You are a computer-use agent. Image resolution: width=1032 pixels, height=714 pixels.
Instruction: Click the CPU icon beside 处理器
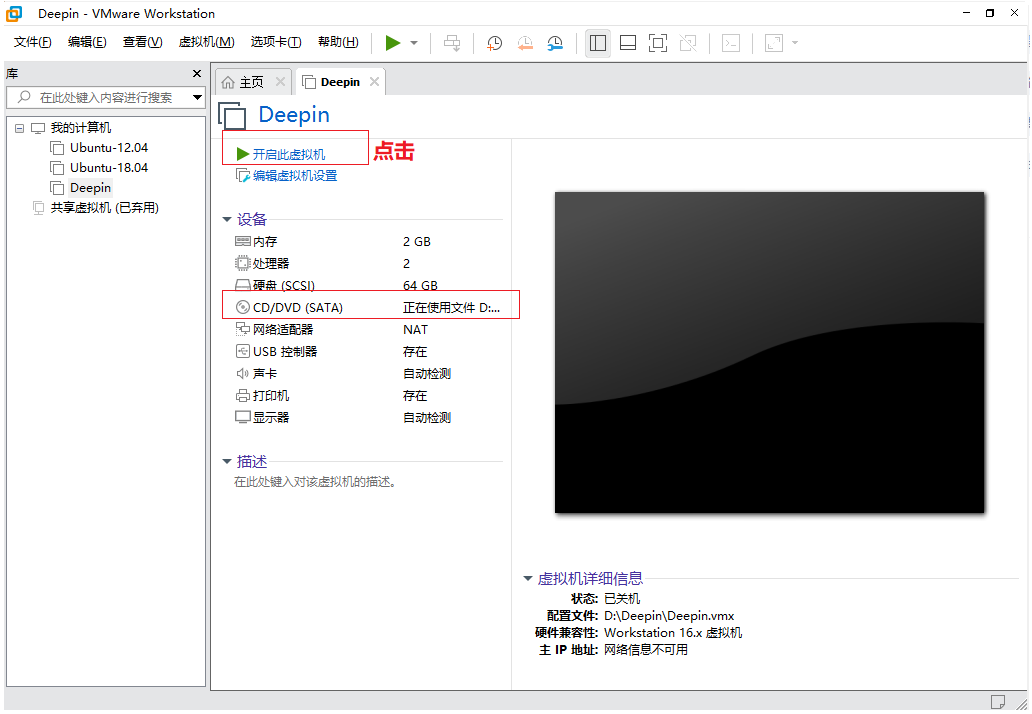(x=243, y=263)
